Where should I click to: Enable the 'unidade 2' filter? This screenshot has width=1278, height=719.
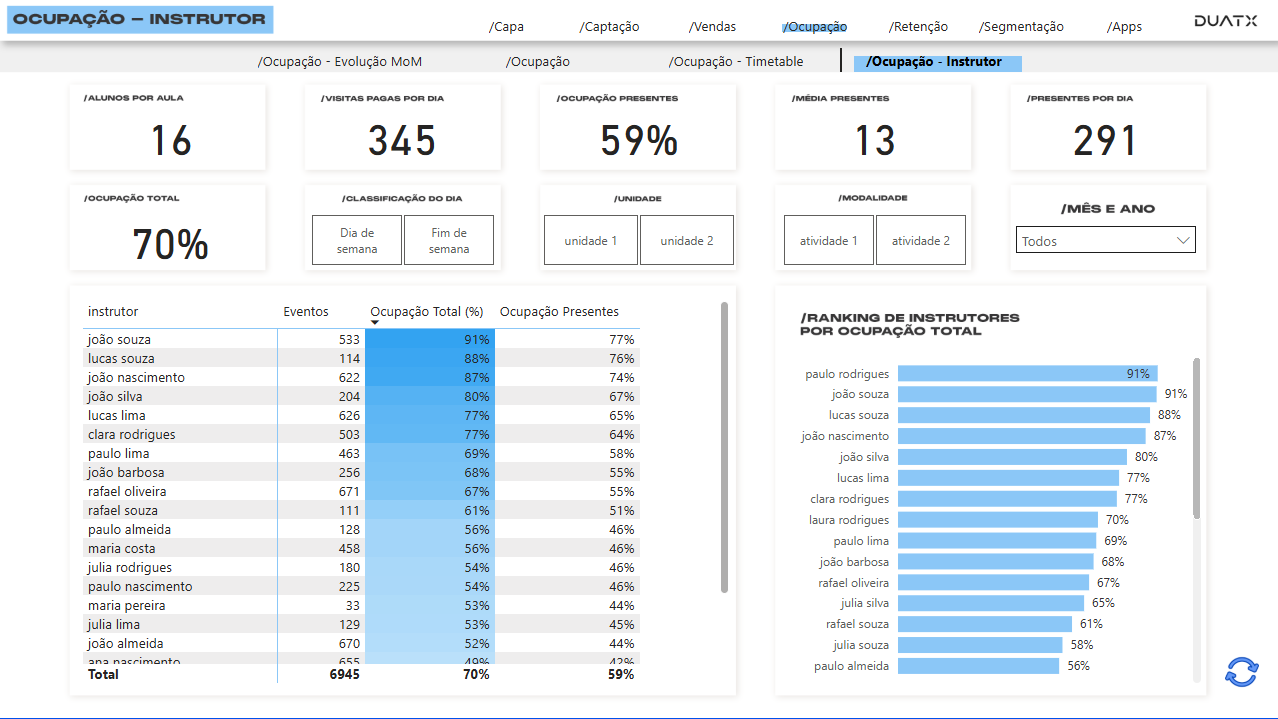[686, 240]
